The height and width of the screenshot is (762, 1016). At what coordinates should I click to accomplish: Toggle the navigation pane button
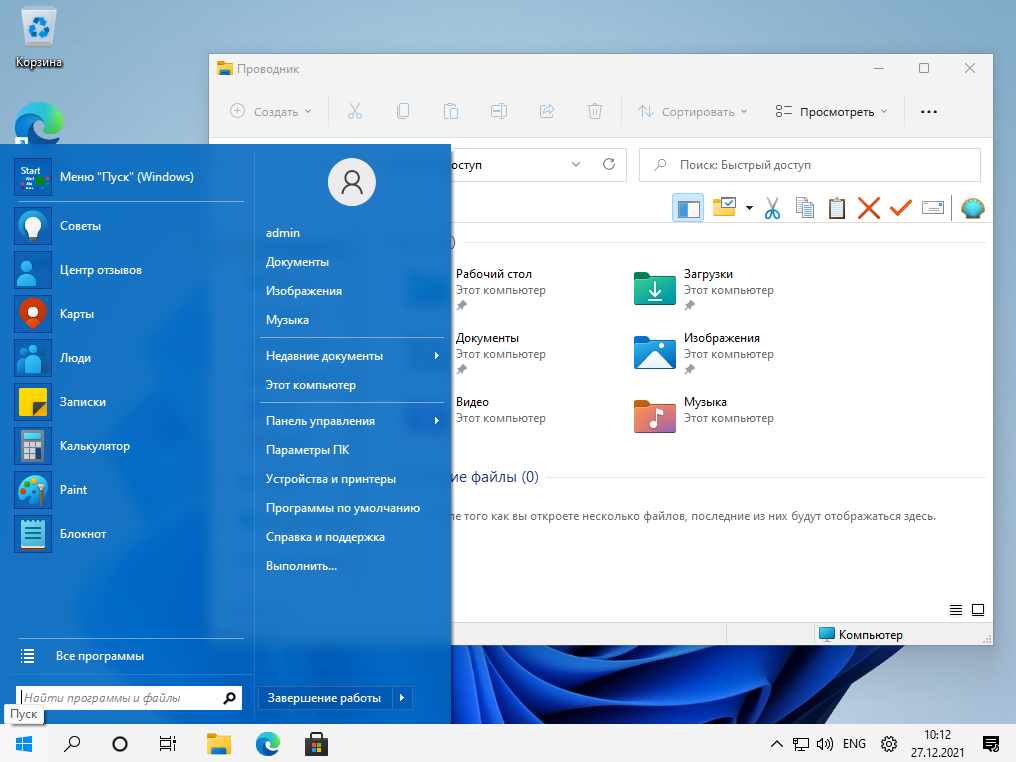coord(688,208)
